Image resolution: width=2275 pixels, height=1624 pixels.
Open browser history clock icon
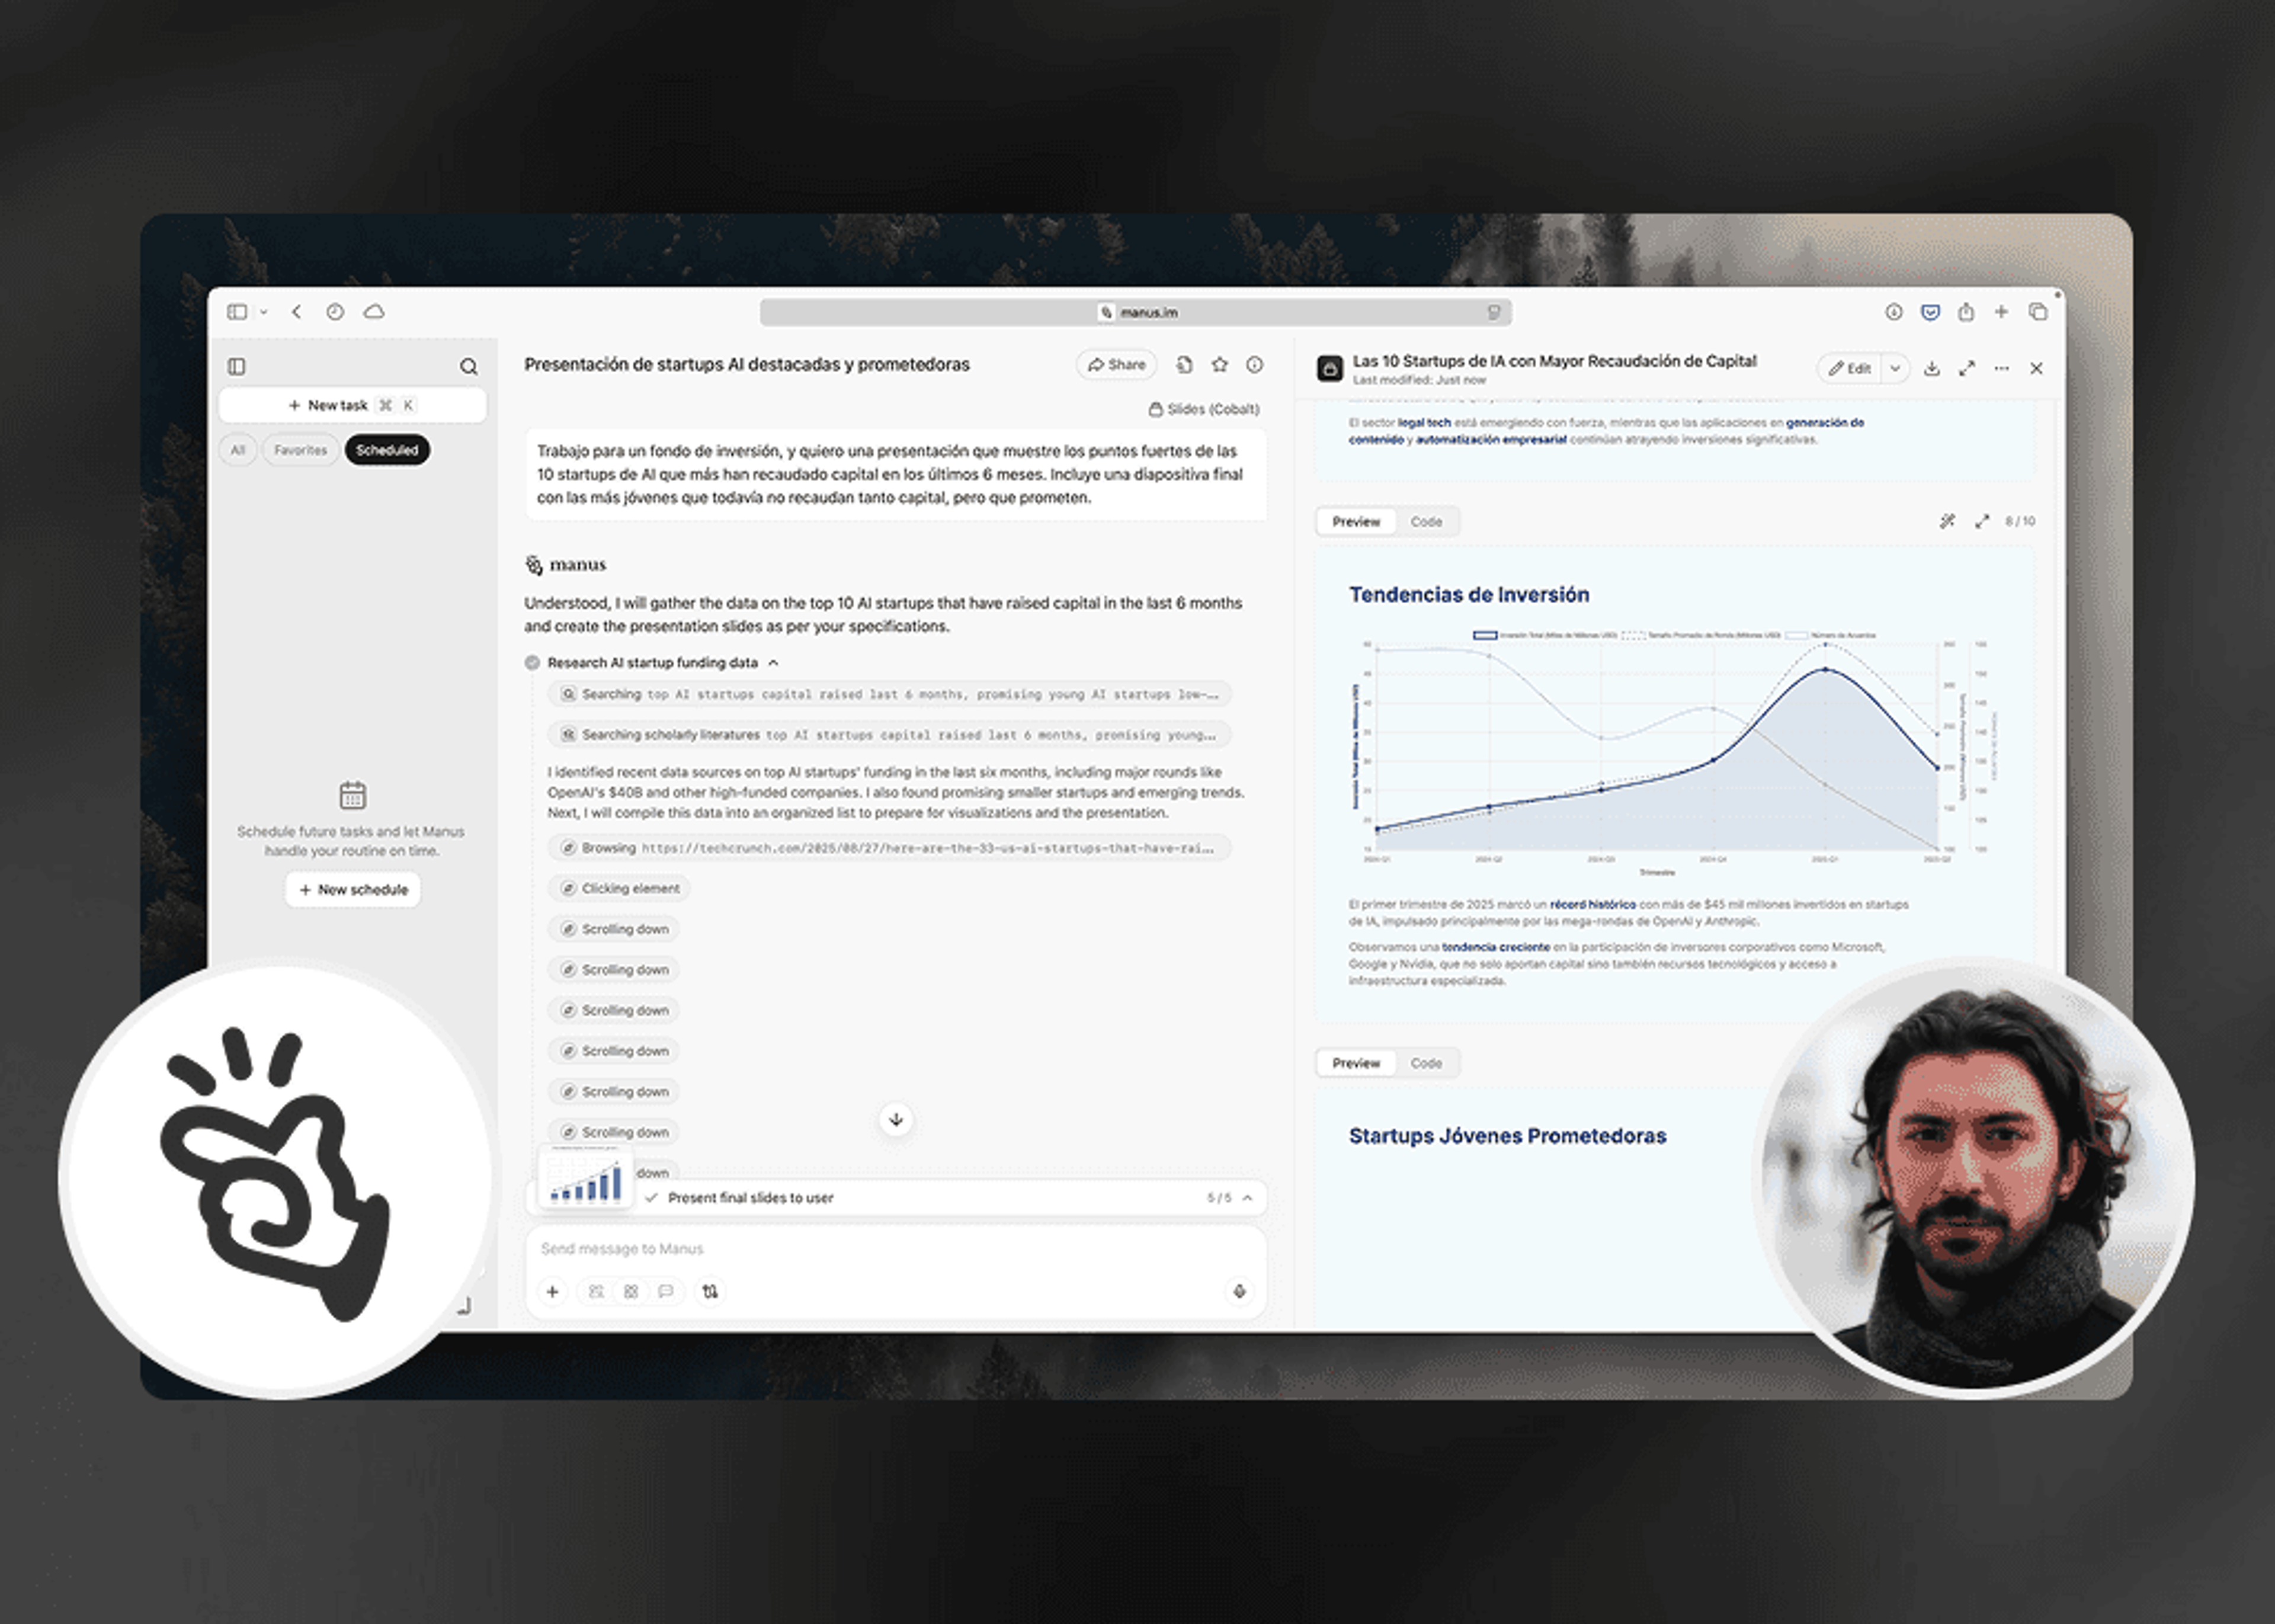335,312
